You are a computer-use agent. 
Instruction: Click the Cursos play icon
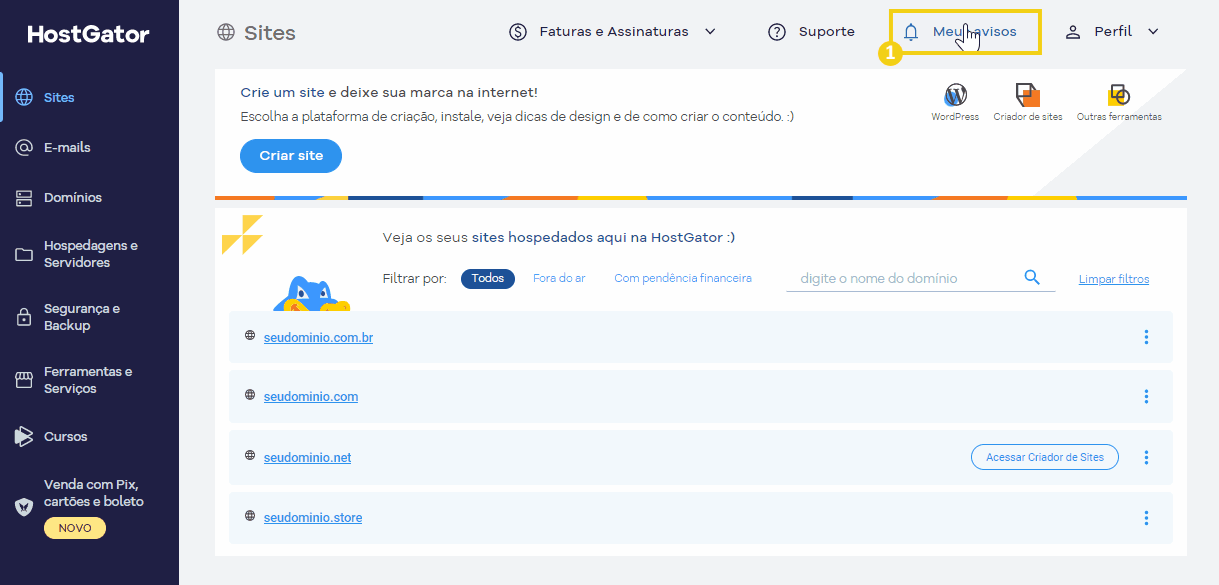click(x=24, y=436)
